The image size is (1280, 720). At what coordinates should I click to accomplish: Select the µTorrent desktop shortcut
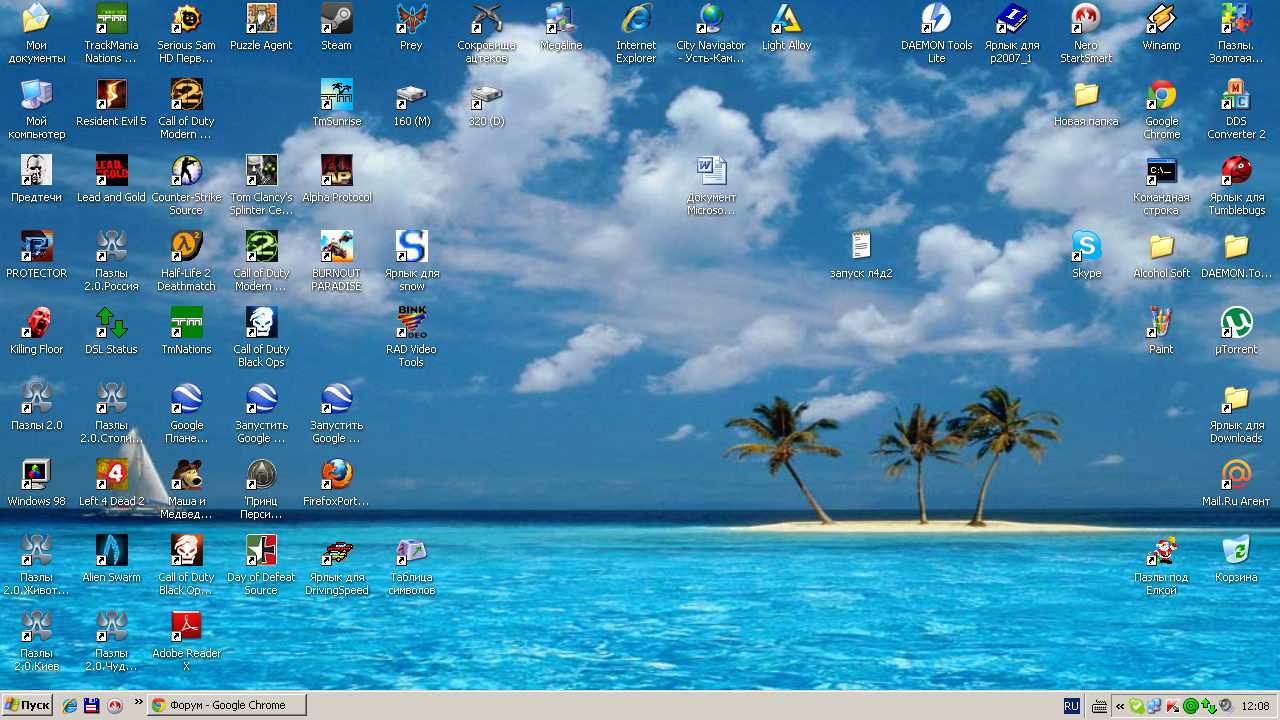1236,331
